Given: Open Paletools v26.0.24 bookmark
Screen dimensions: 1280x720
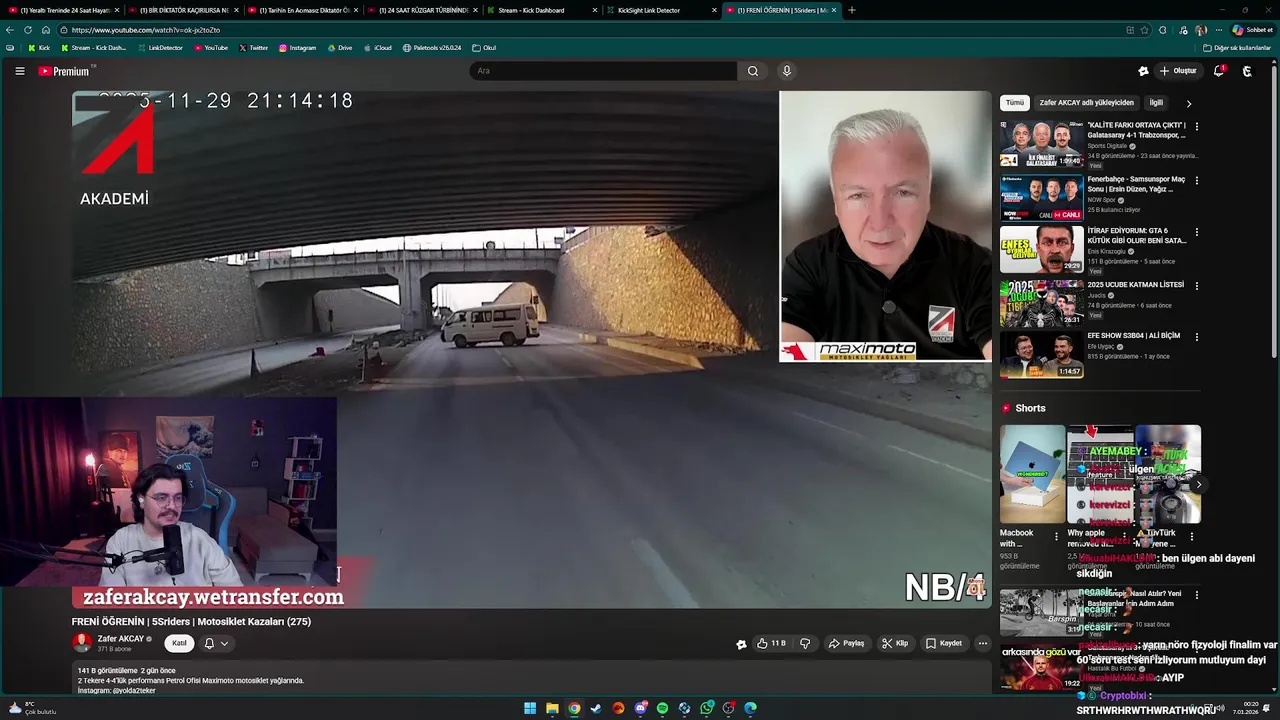Looking at the screenshot, I should (x=432, y=48).
